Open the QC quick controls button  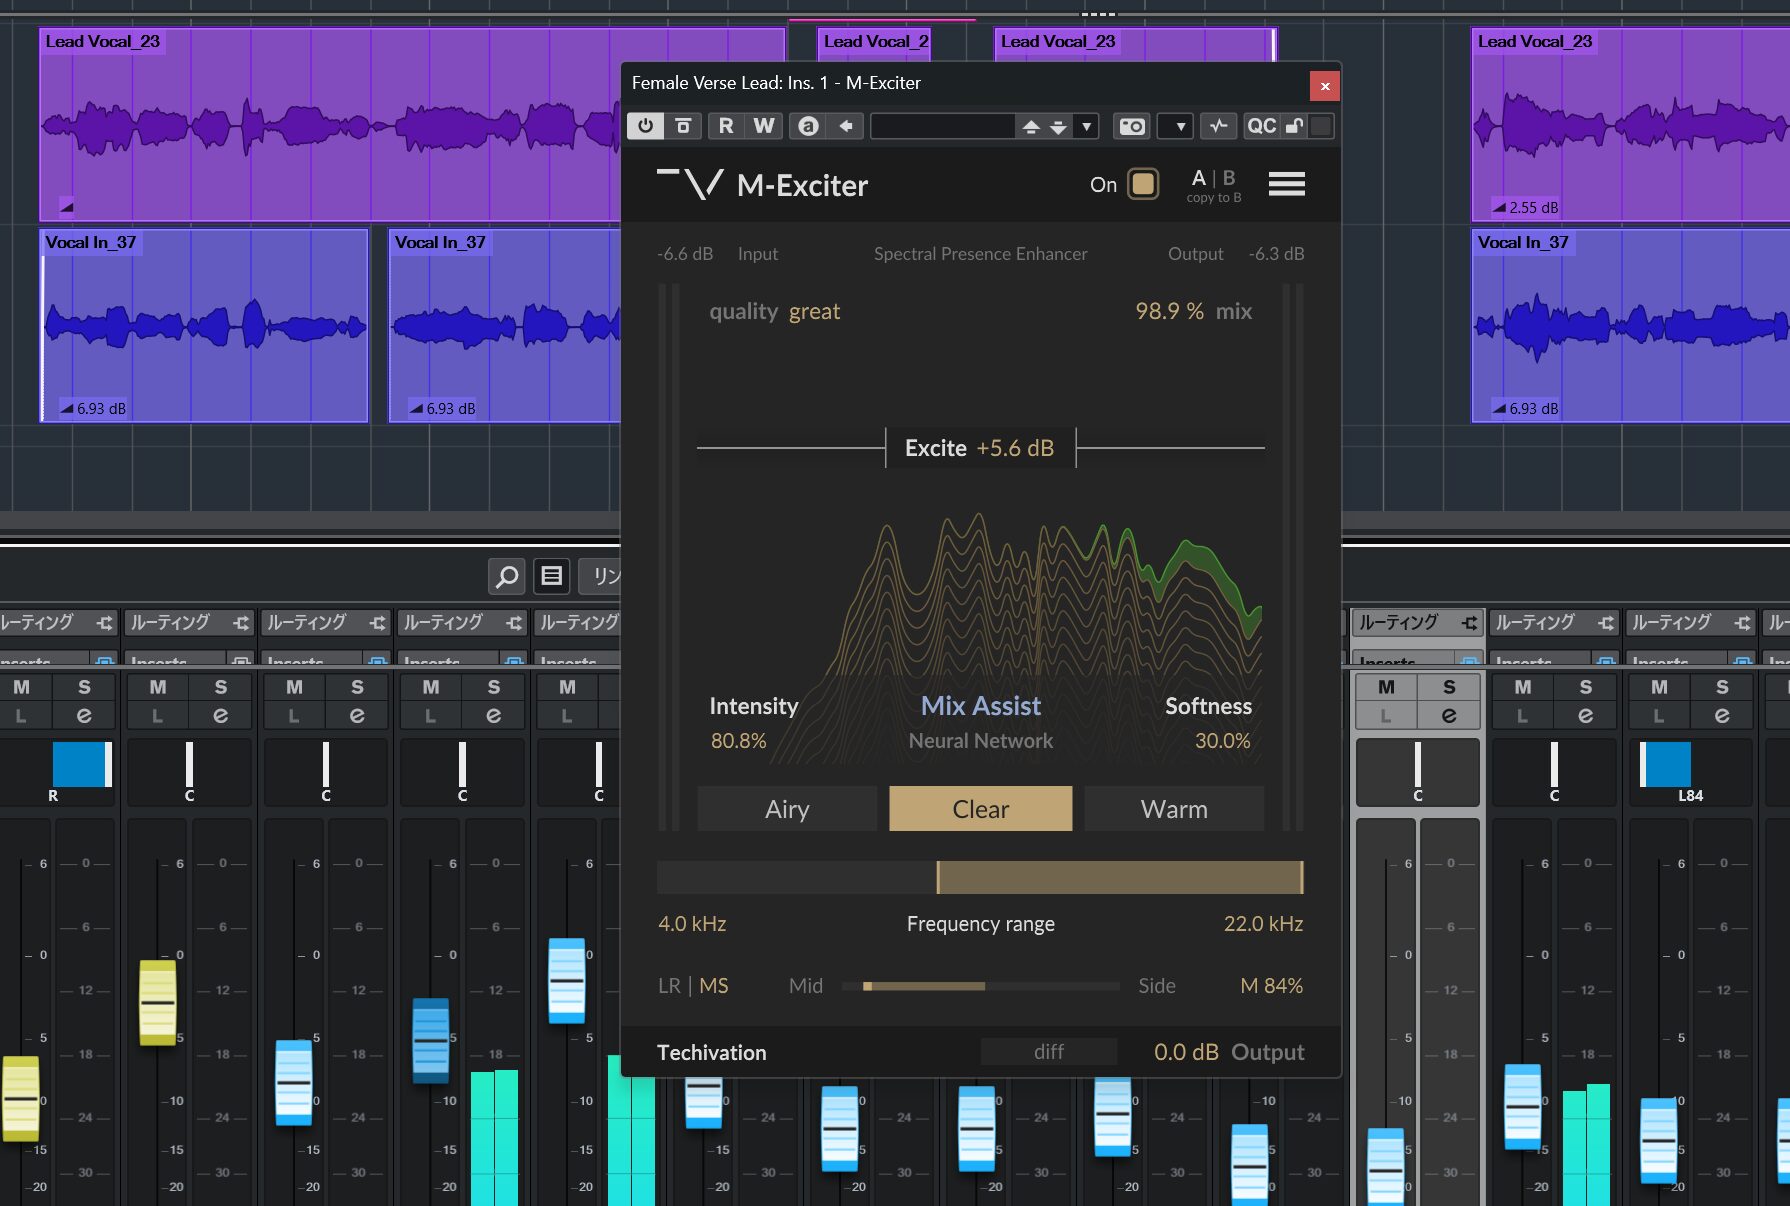click(1261, 126)
